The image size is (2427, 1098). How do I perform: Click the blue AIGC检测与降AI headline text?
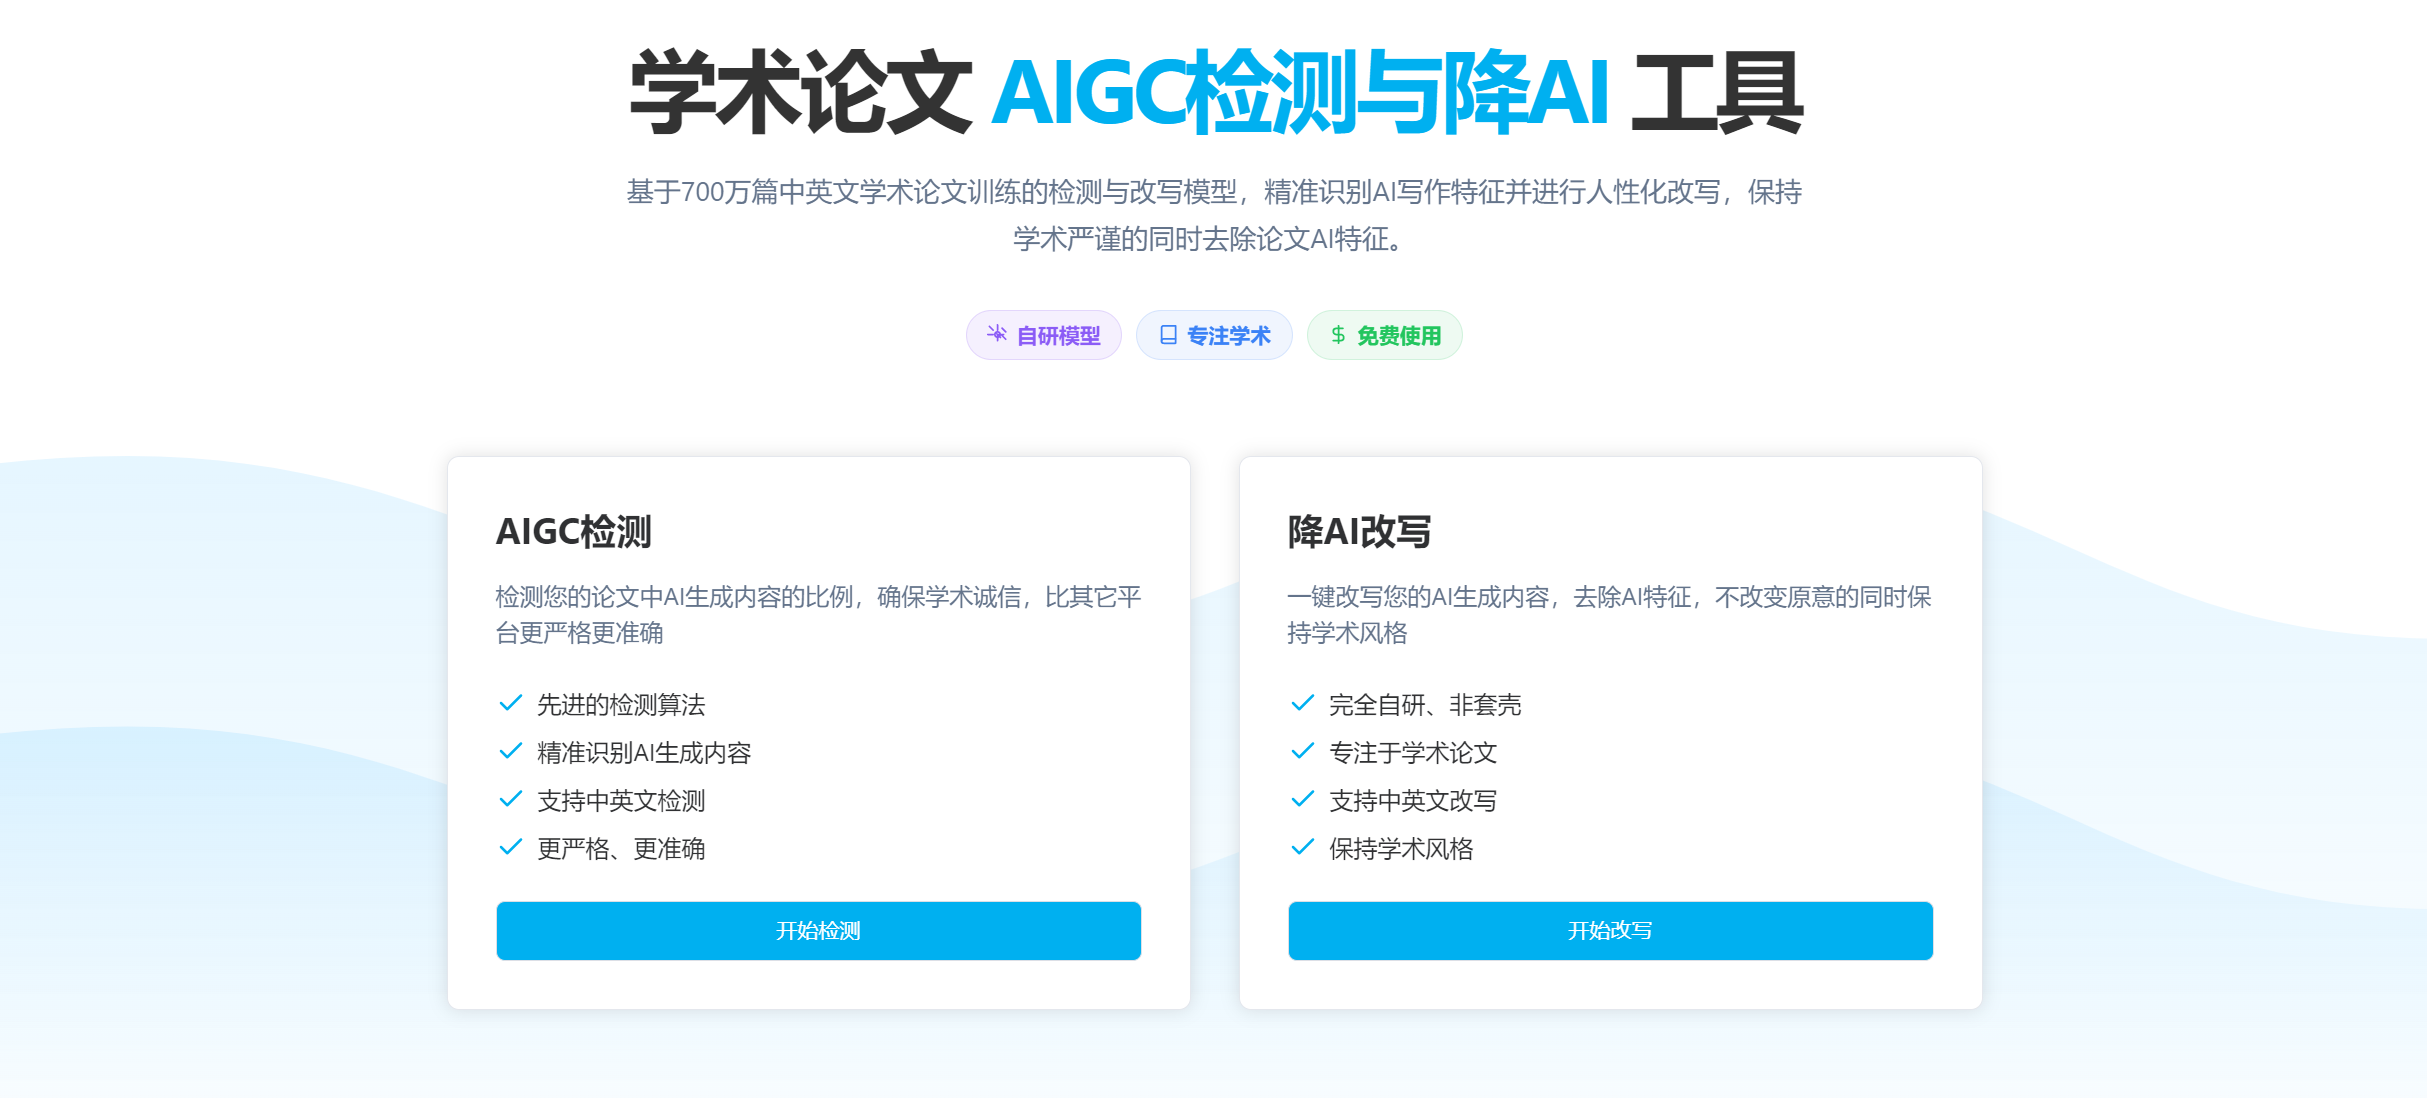click(1300, 93)
